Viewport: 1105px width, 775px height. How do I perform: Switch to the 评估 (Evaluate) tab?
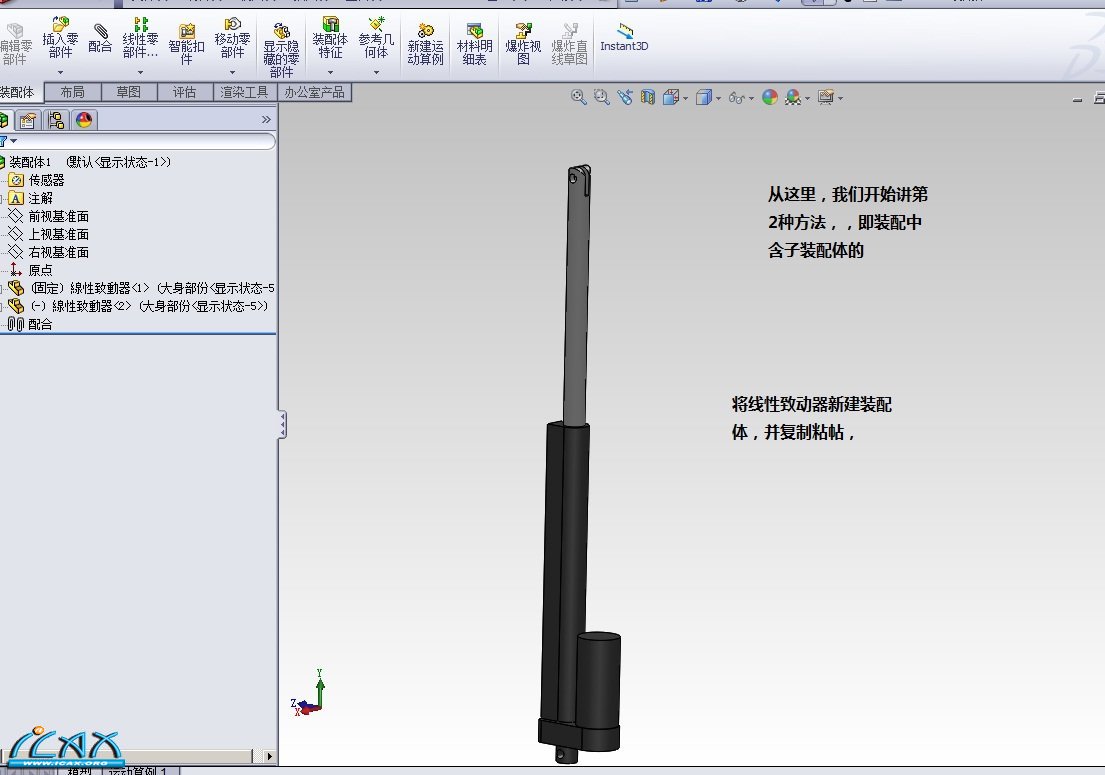coord(184,92)
